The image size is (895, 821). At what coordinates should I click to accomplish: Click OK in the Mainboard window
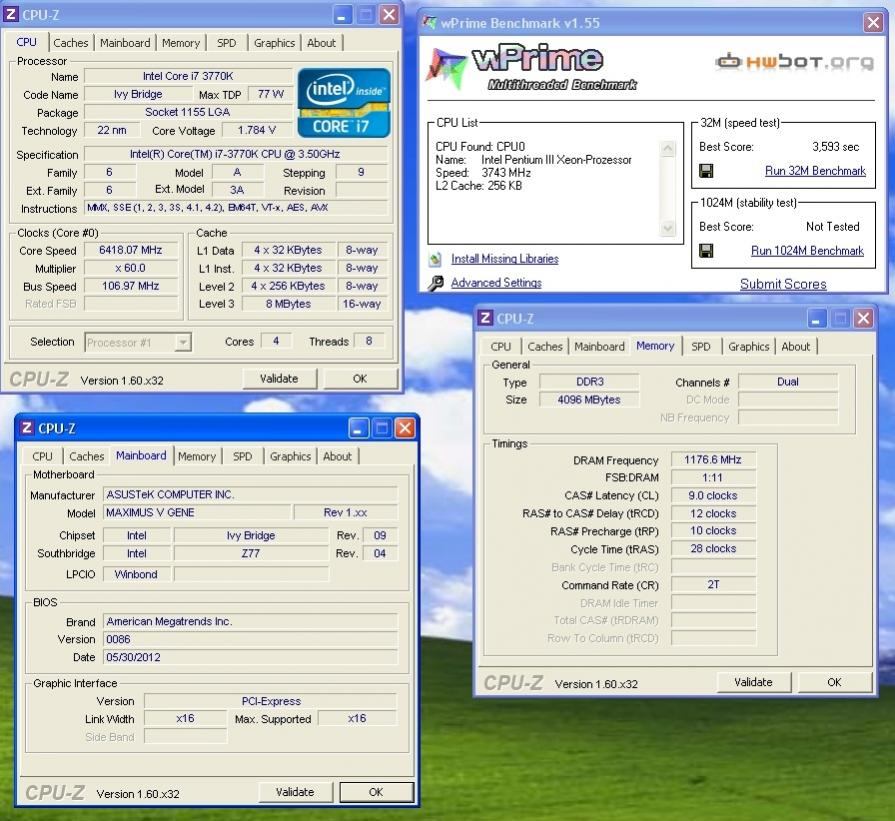[376, 792]
